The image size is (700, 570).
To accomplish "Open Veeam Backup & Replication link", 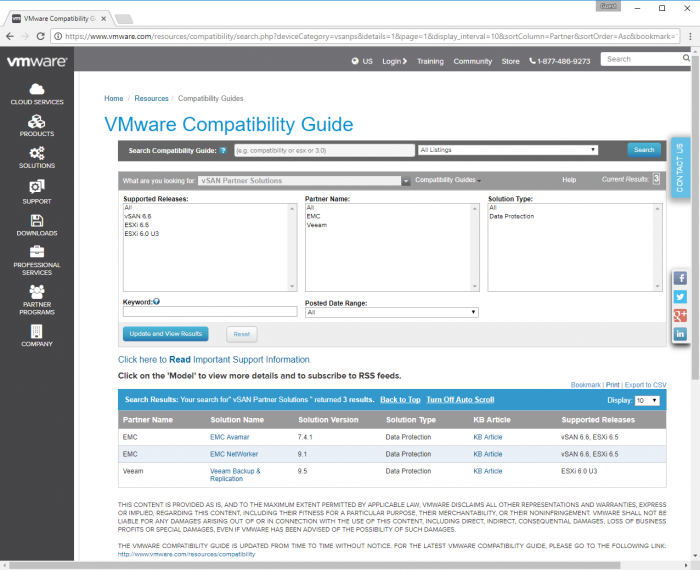I will [235, 475].
